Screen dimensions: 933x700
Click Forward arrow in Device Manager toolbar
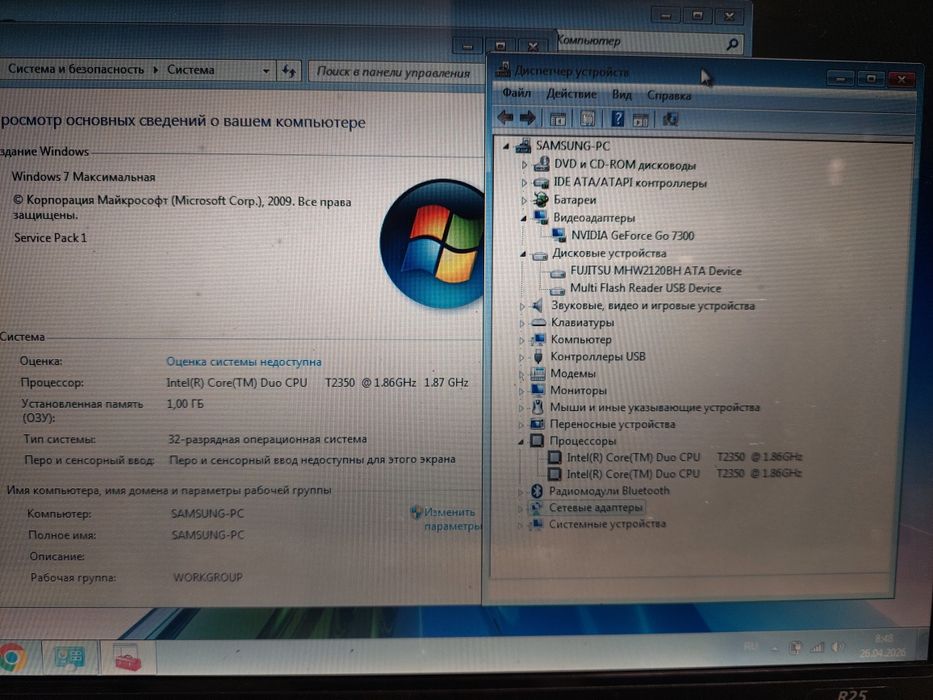pos(527,118)
